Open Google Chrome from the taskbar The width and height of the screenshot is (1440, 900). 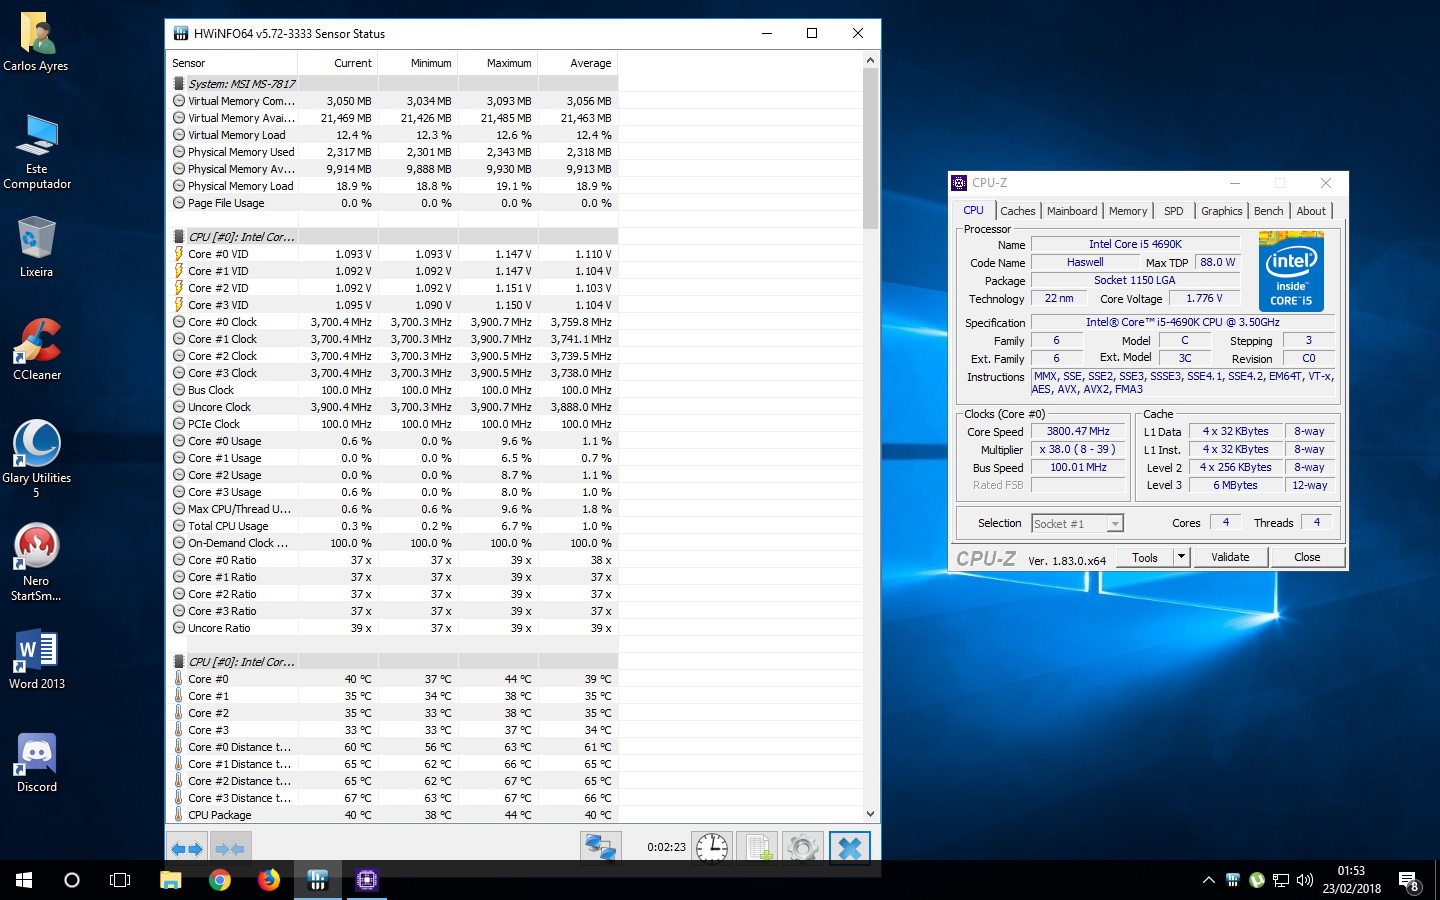pos(220,880)
